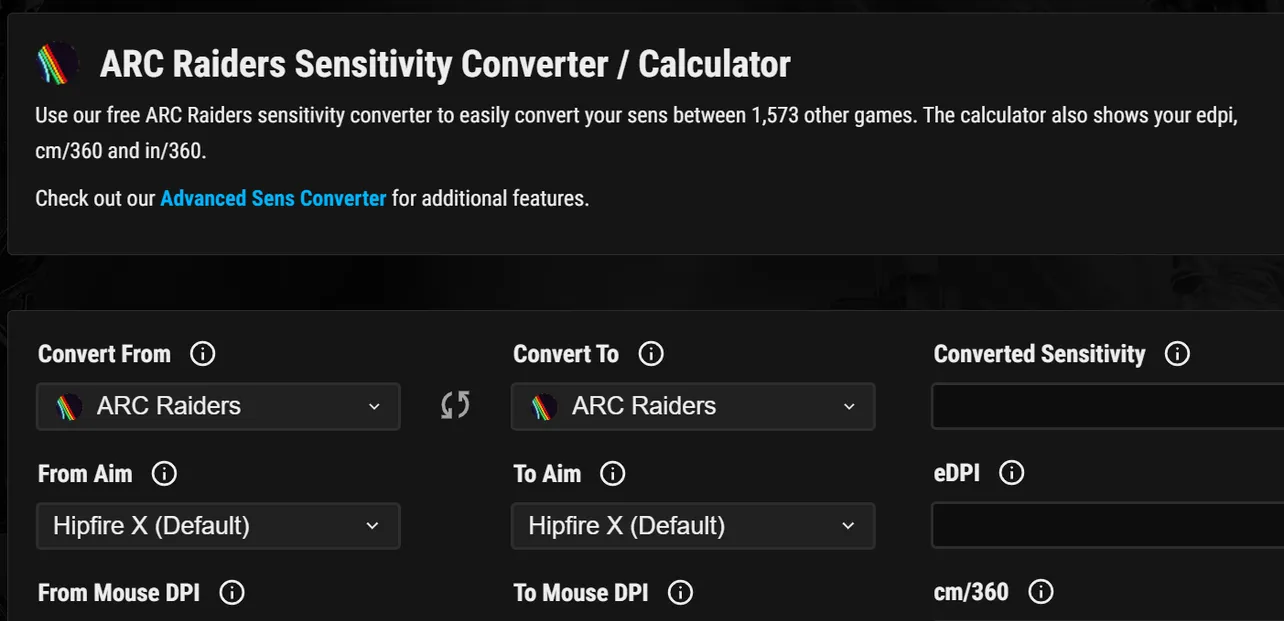Viewport: 1284px width, 621px height.
Task: Open the Convert To info tooltip icon
Action: coord(651,353)
